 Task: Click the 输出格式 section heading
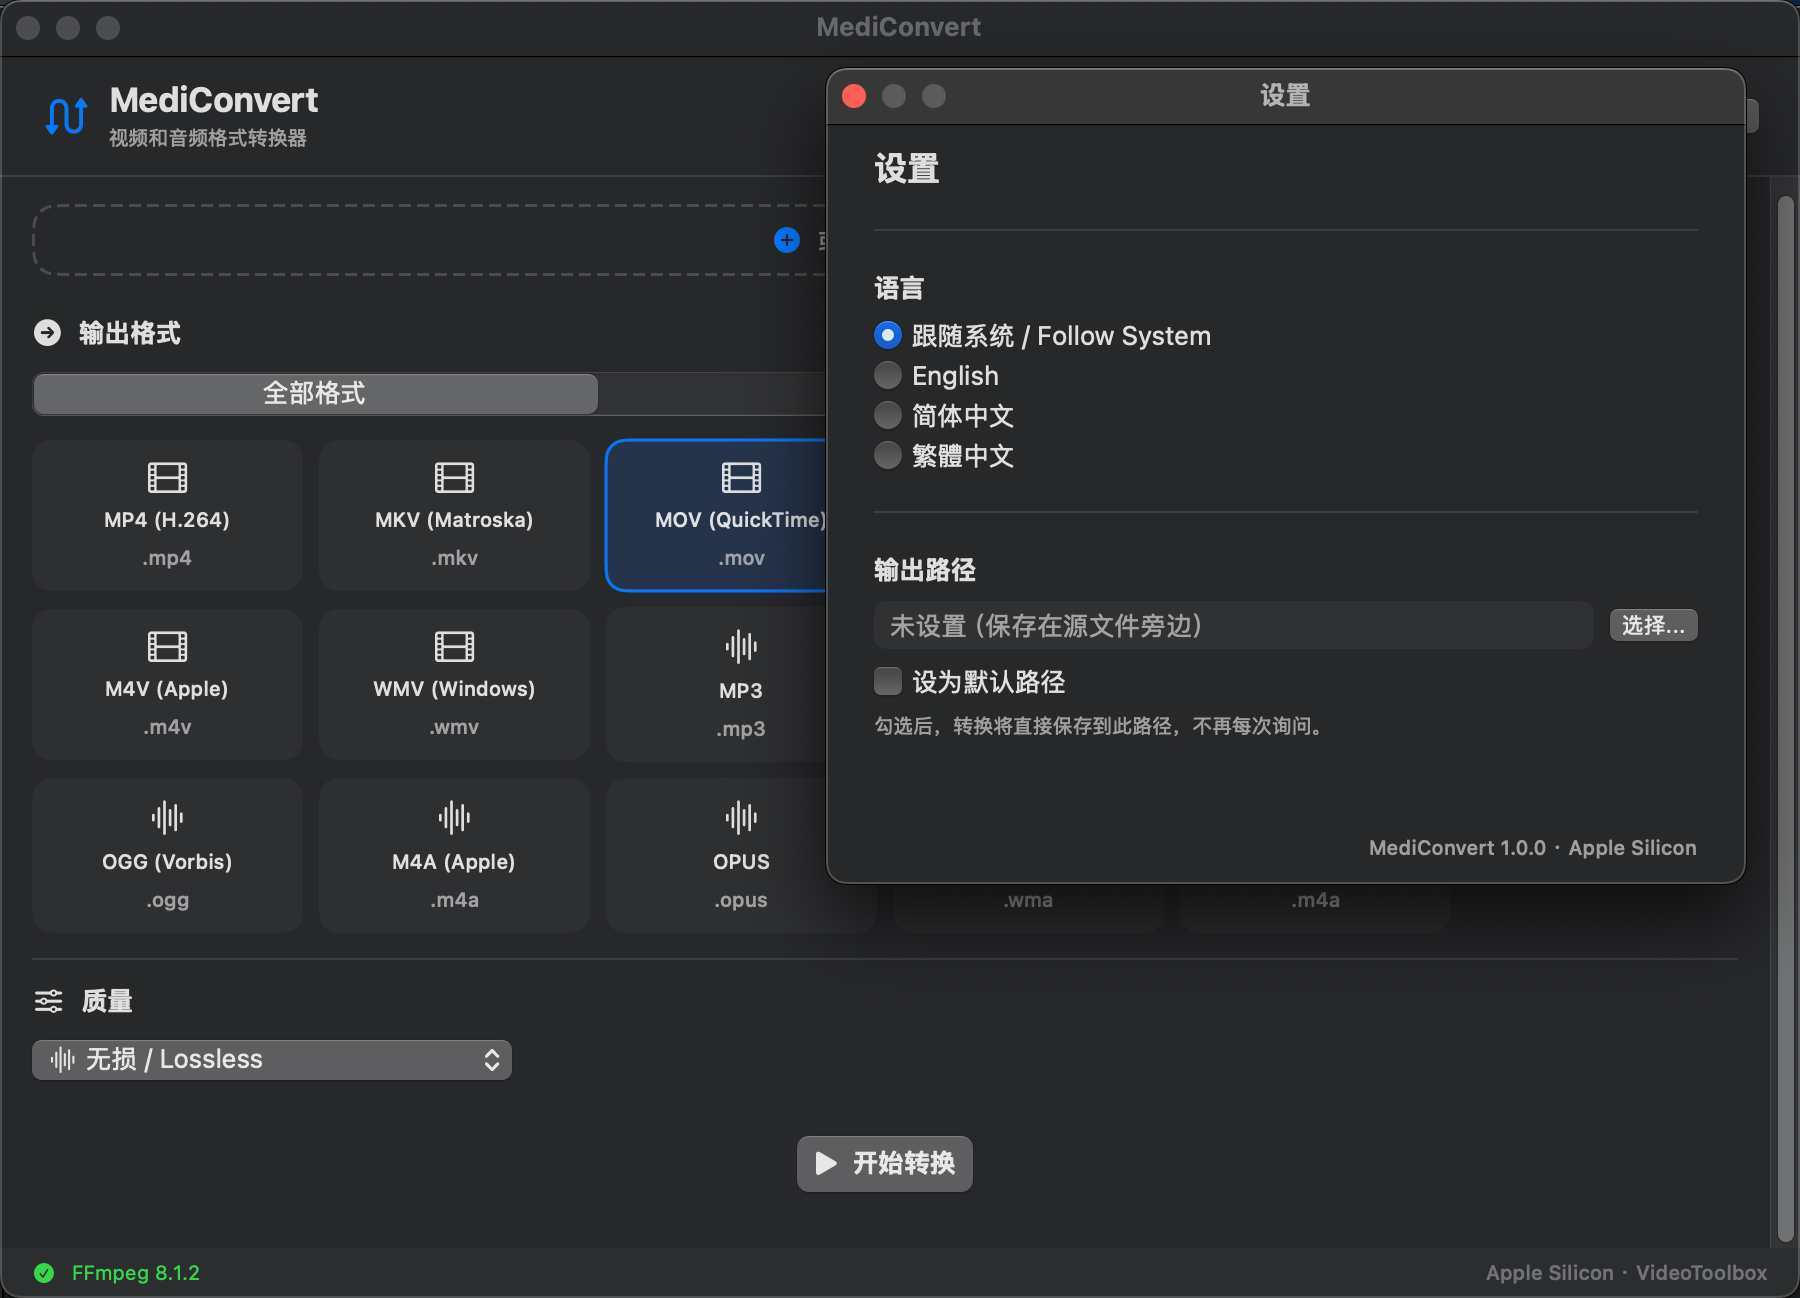pos(130,333)
